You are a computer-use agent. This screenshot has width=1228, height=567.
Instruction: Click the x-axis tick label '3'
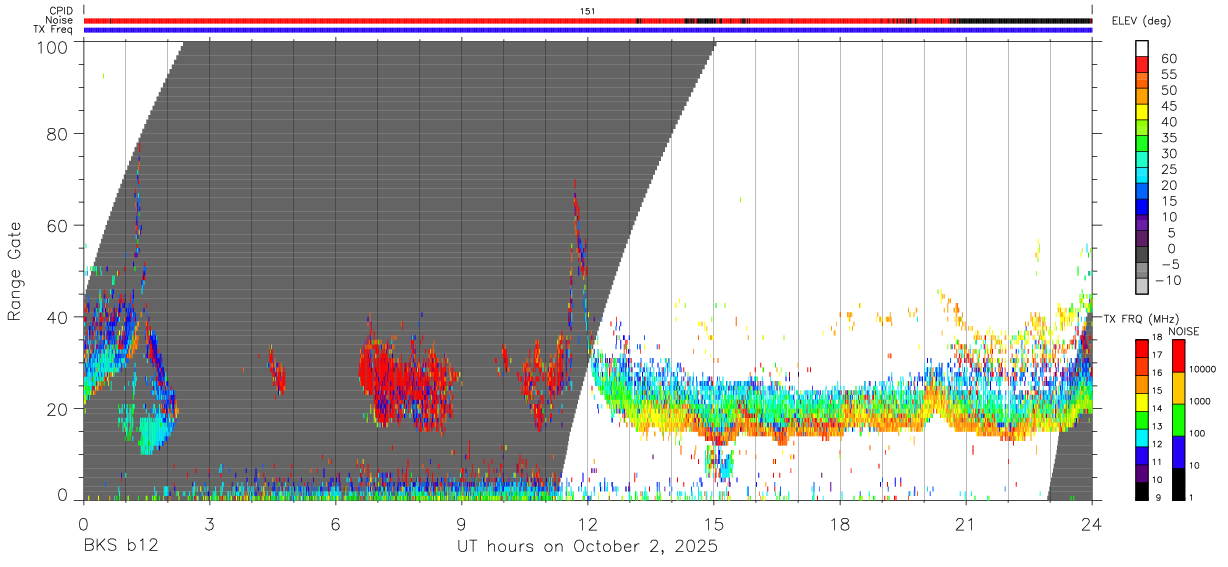(209, 524)
